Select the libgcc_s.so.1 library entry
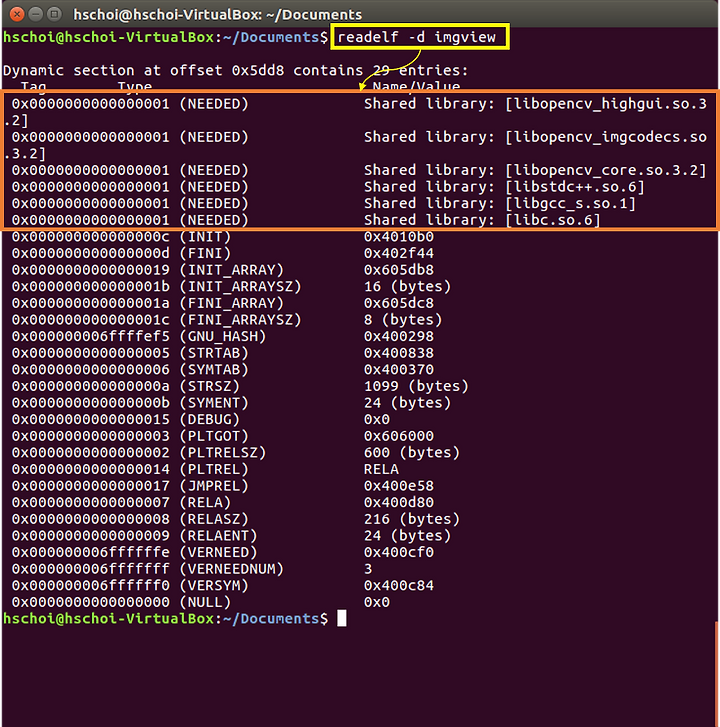 (x=500, y=204)
